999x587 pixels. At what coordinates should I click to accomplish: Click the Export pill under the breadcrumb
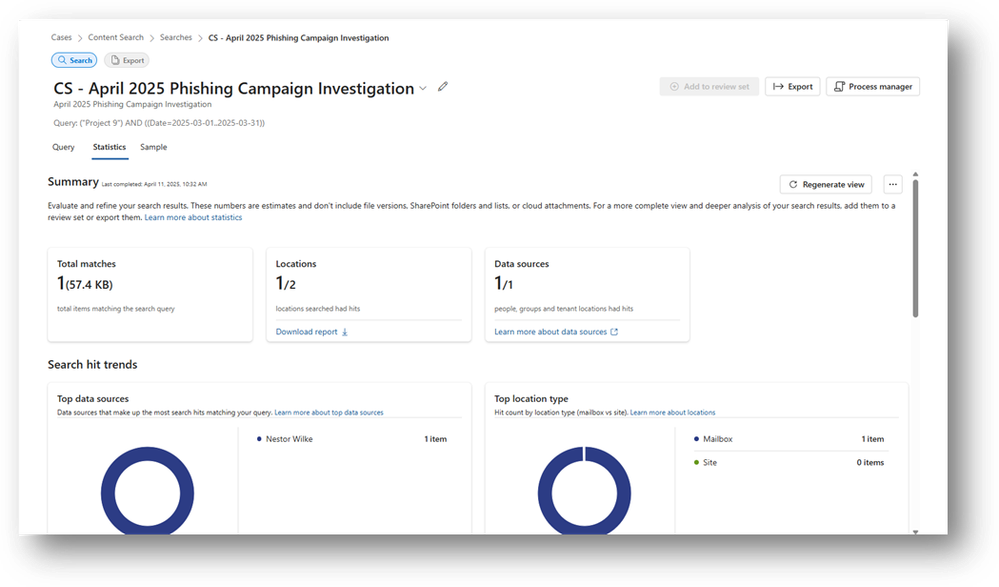[127, 60]
